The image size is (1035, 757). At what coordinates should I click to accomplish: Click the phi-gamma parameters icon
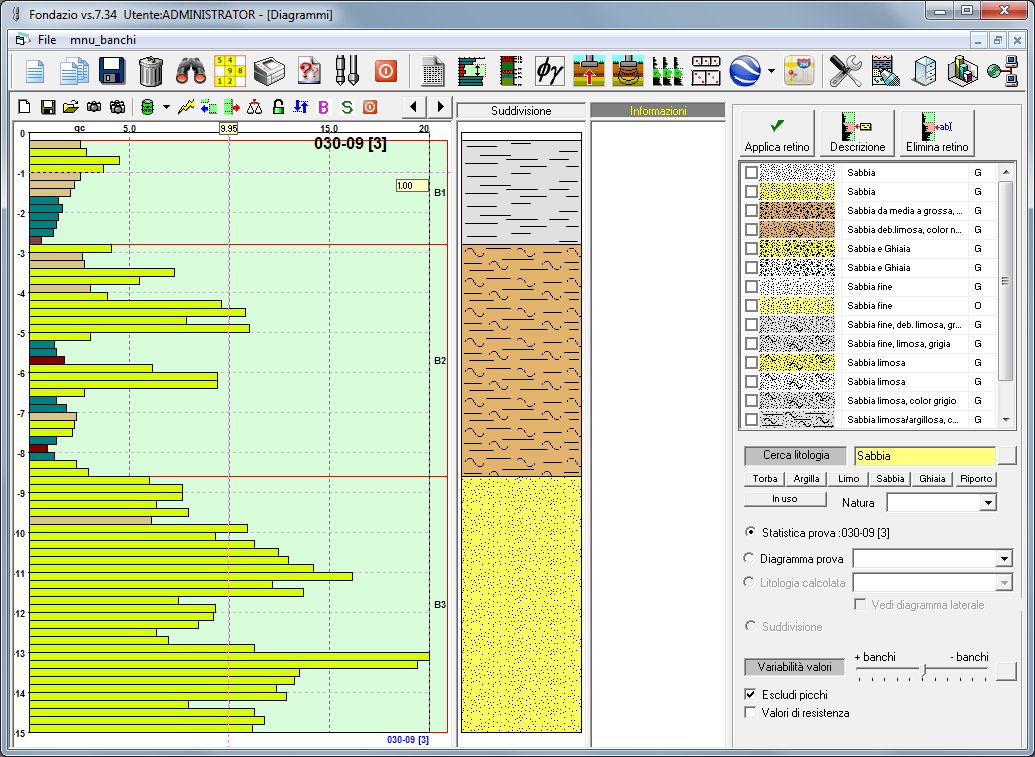(549, 71)
